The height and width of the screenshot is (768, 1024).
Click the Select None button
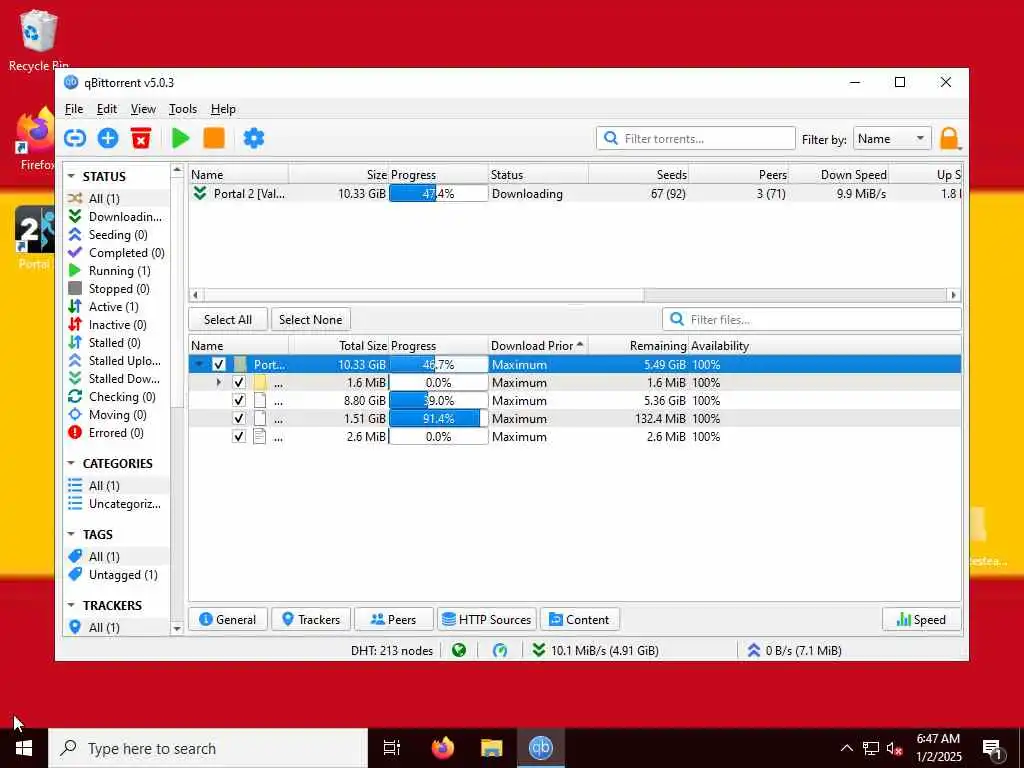[311, 319]
